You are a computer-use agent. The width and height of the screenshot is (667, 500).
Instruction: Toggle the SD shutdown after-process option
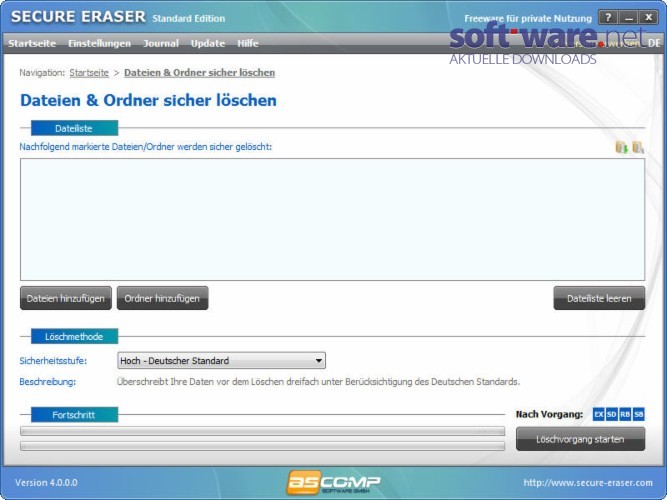(612, 414)
